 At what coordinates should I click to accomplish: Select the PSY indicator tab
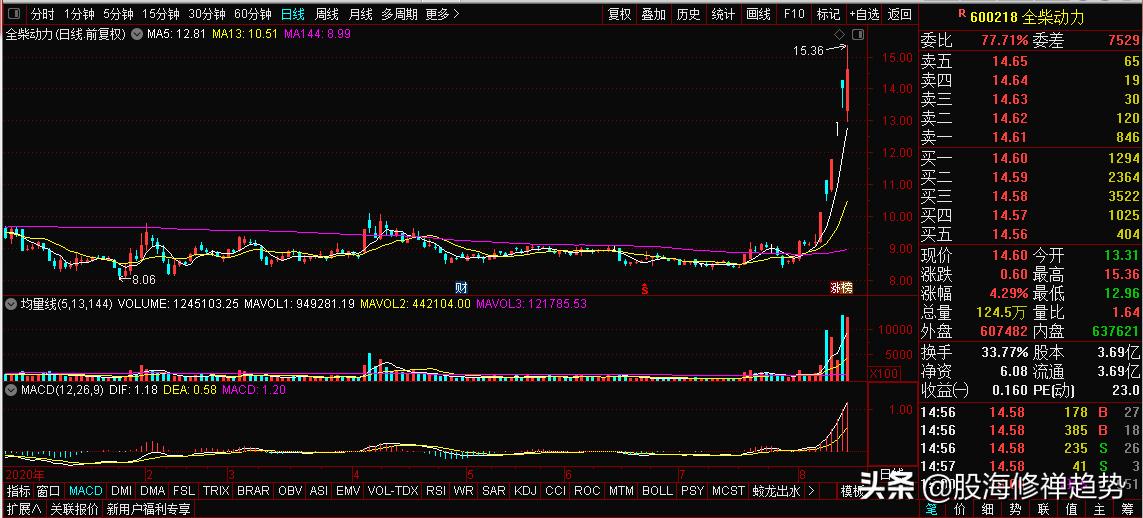pos(692,491)
